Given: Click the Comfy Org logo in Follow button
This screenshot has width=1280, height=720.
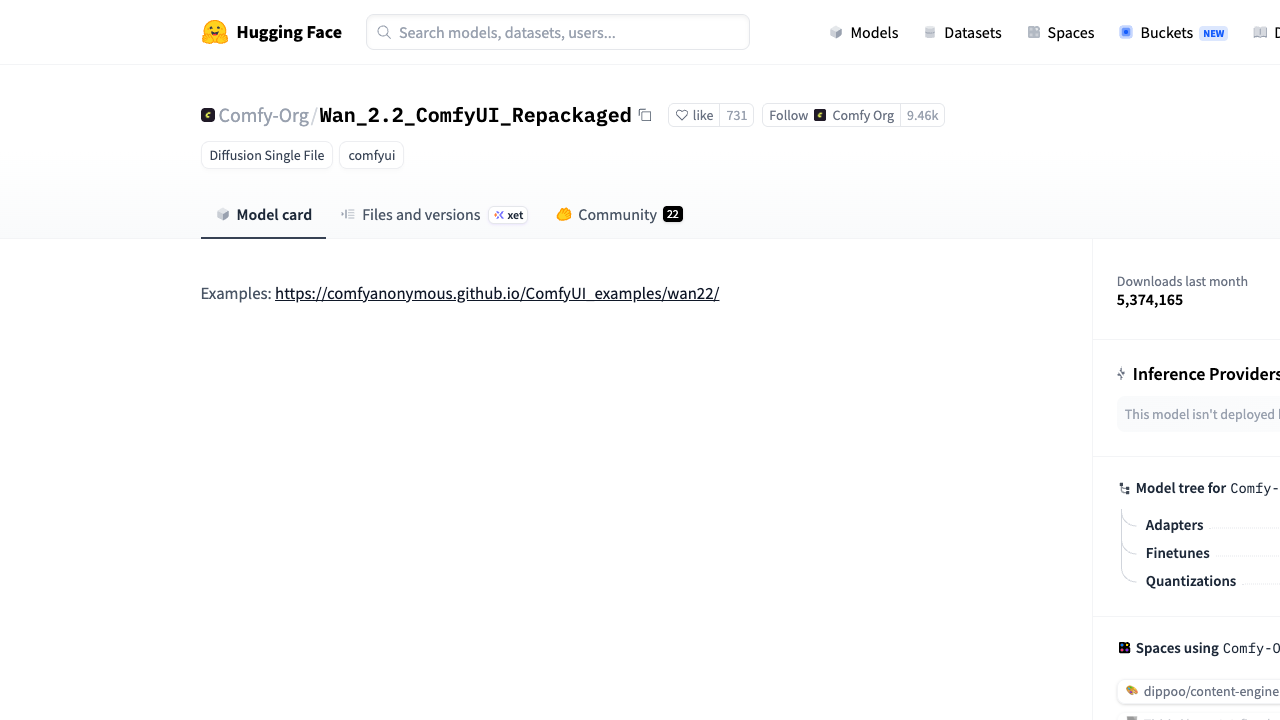Looking at the screenshot, I should click(x=820, y=115).
